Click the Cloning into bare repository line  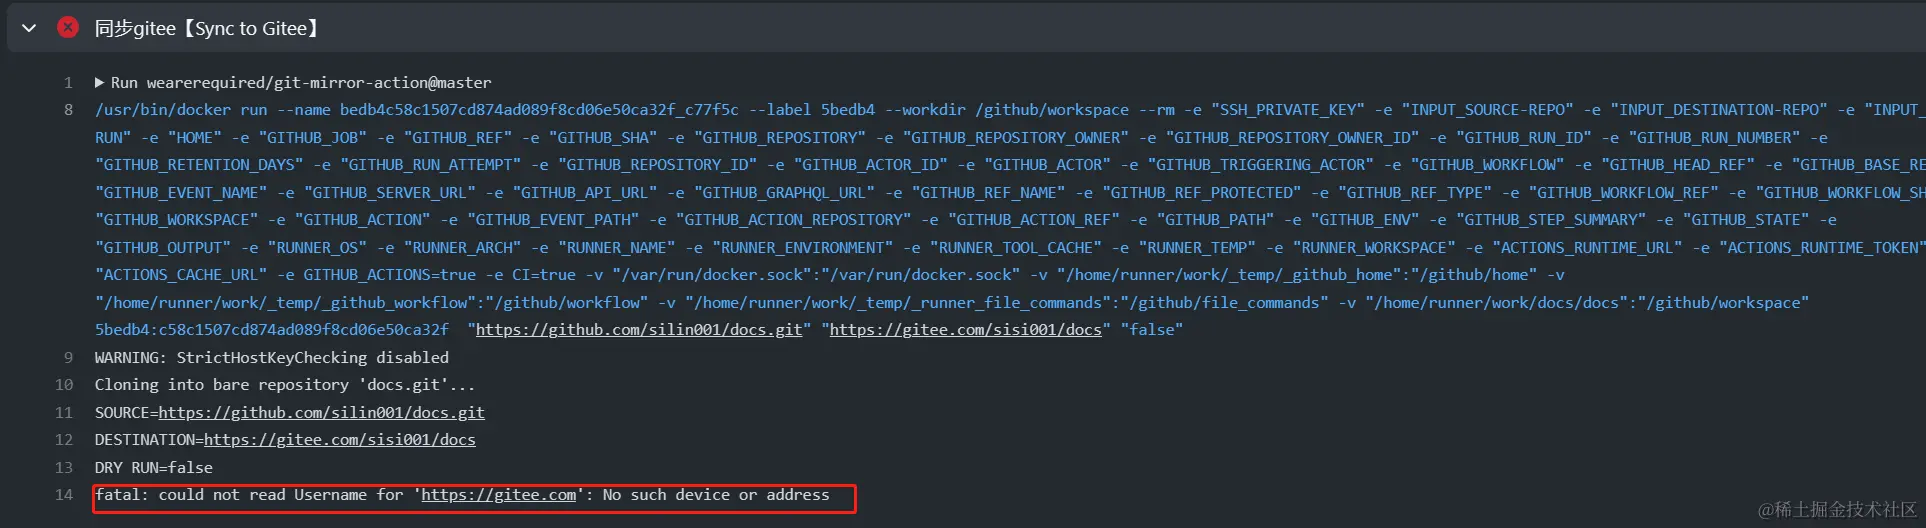click(285, 385)
